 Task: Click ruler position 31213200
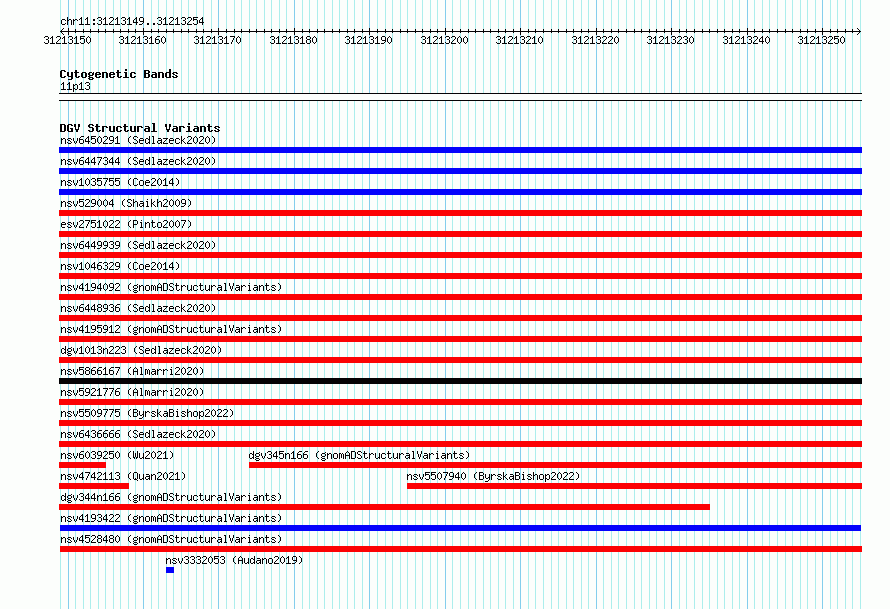point(444,40)
